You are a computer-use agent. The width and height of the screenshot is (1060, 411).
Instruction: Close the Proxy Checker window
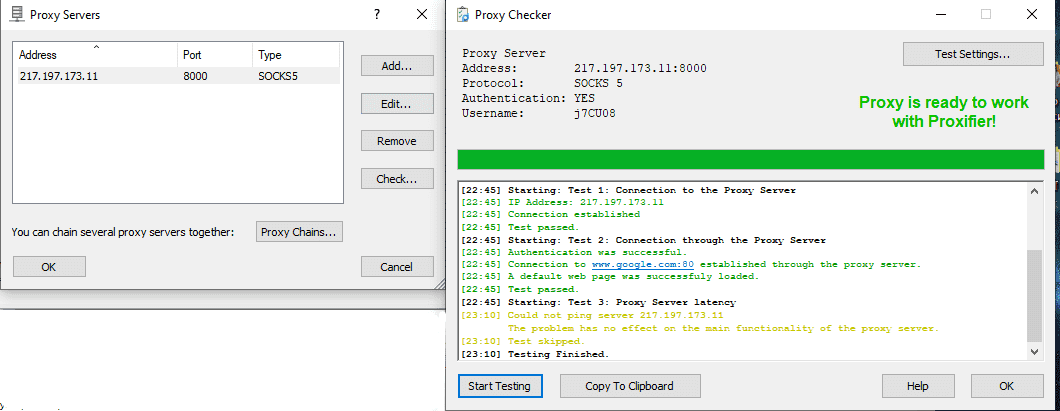(x=1031, y=15)
